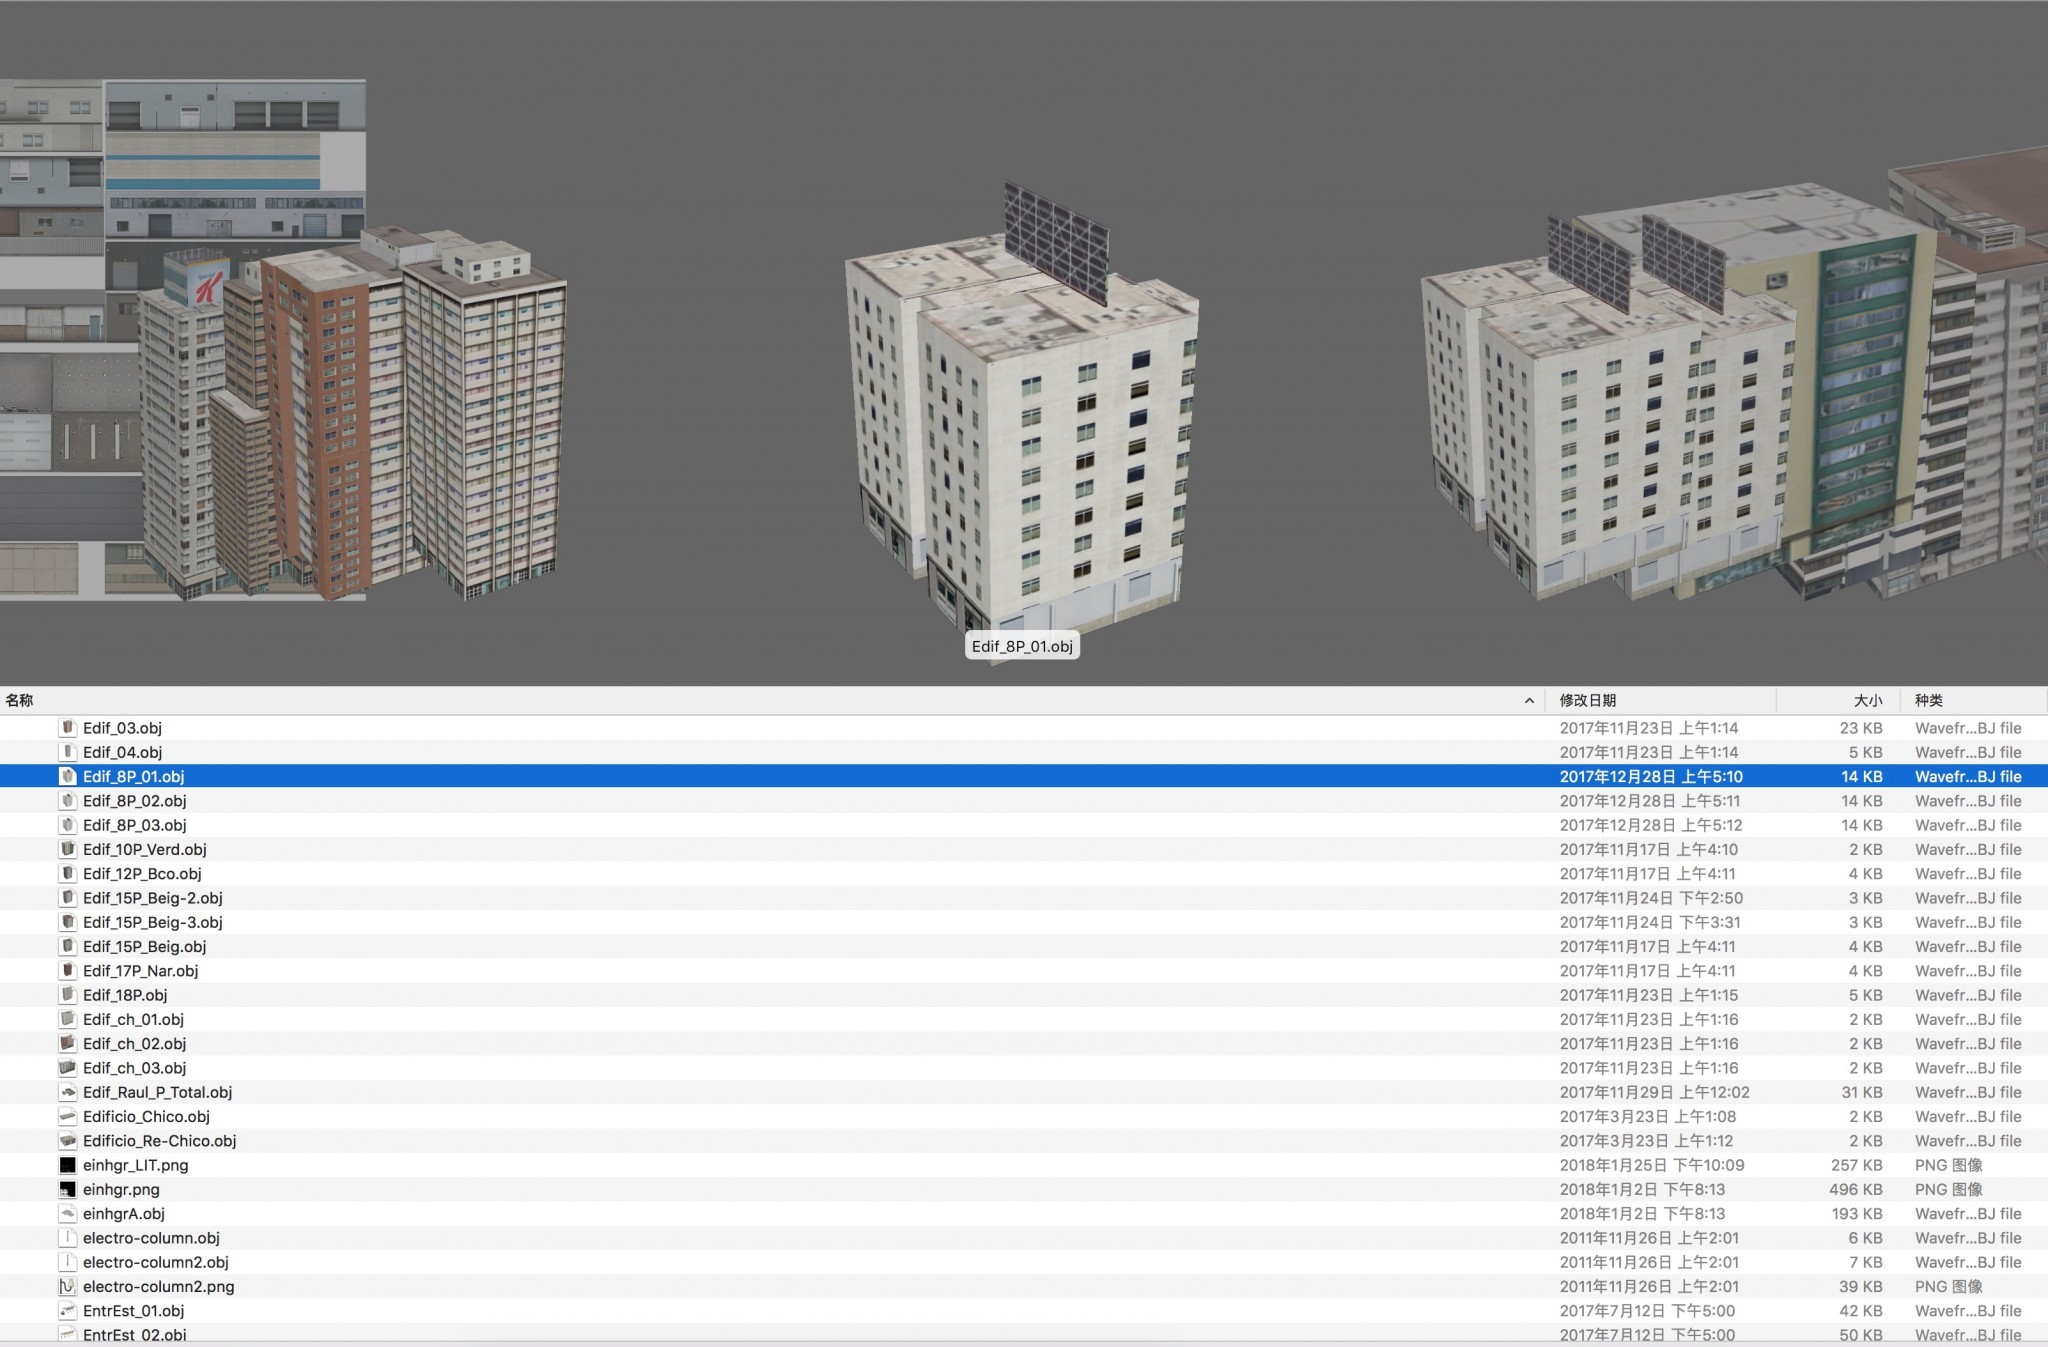Click the Edif_ch_02.obj file icon

68,1044
